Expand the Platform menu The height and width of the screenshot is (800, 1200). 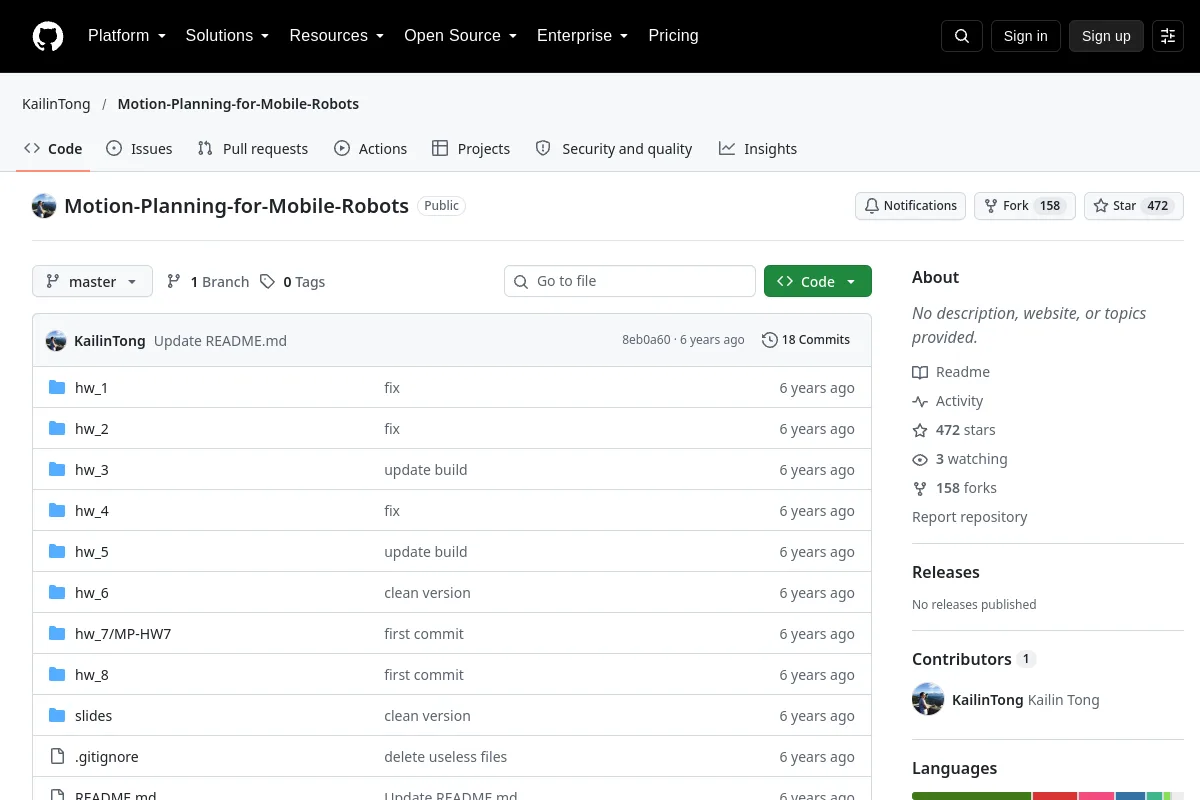click(x=127, y=36)
